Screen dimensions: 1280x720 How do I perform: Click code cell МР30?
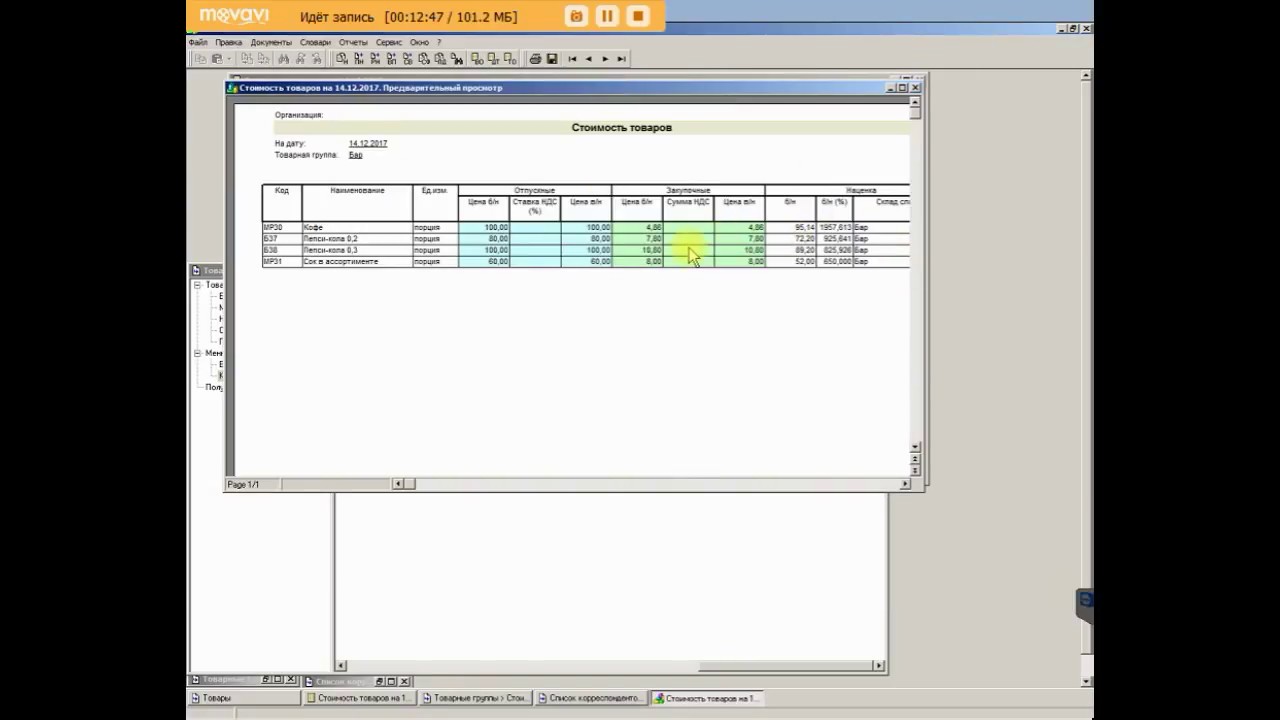282,228
